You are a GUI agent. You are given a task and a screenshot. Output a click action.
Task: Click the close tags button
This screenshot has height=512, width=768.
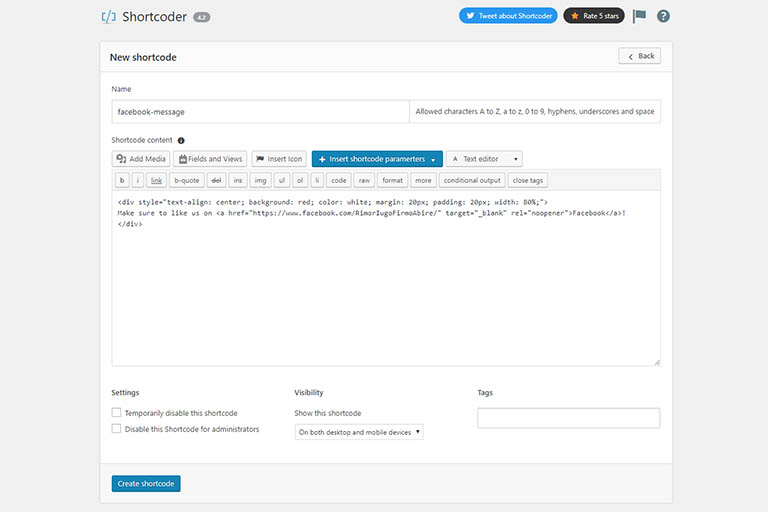pos(528,180)
